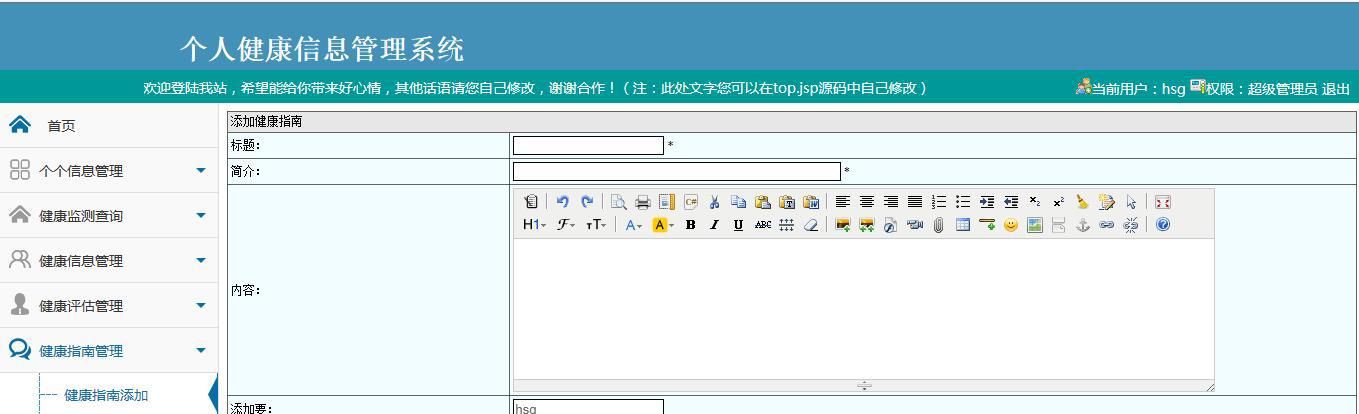The height and width of the screenshot is (414, 1359).
Task: Insert an anchor
Action: [x=1082, y=225]
